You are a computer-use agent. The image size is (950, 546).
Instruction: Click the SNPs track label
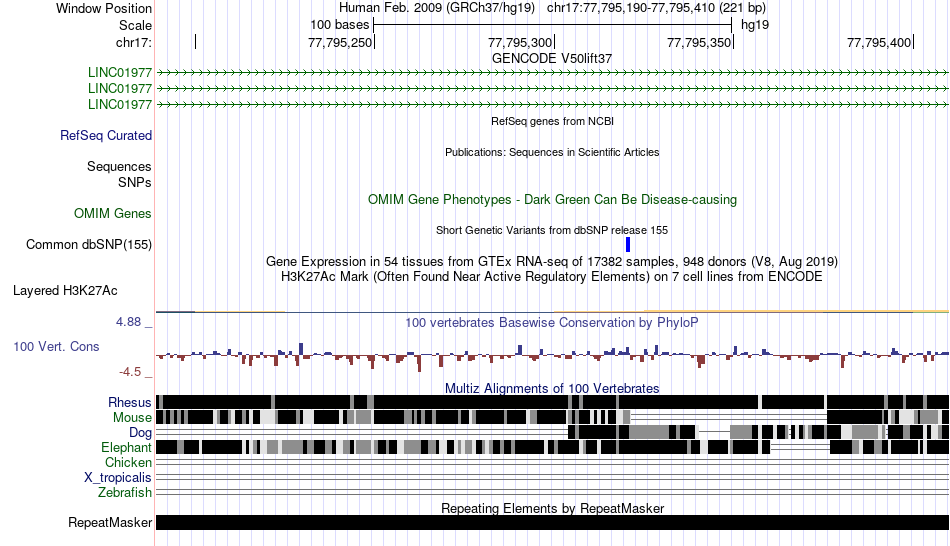click(135, 182)
